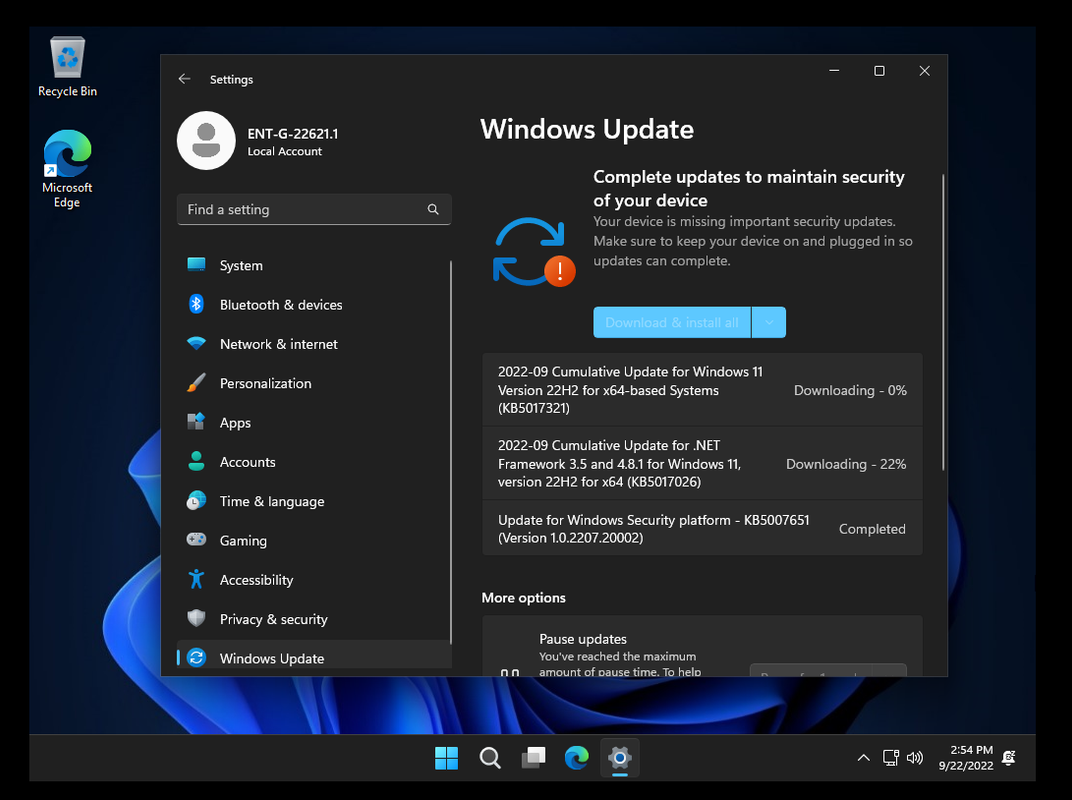Image resolution: width=1072 pixels, height=800 pixels.
Task: Click the KB5017321 cumulative update entry
Action: 702,390
